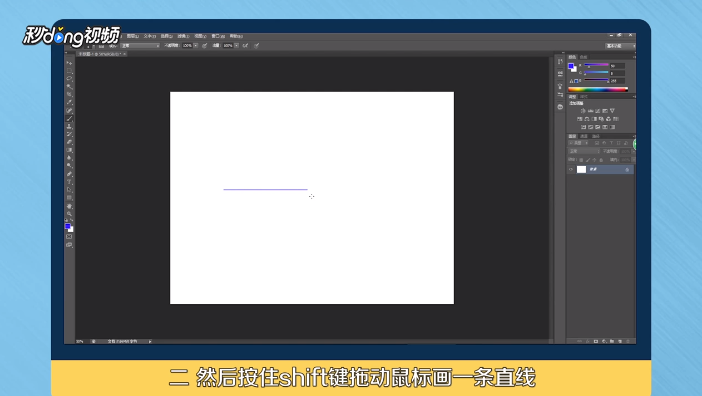Hide the Background layer with eye icon
Viewport: 702px width, 396px height.
(x=571, y=170)
